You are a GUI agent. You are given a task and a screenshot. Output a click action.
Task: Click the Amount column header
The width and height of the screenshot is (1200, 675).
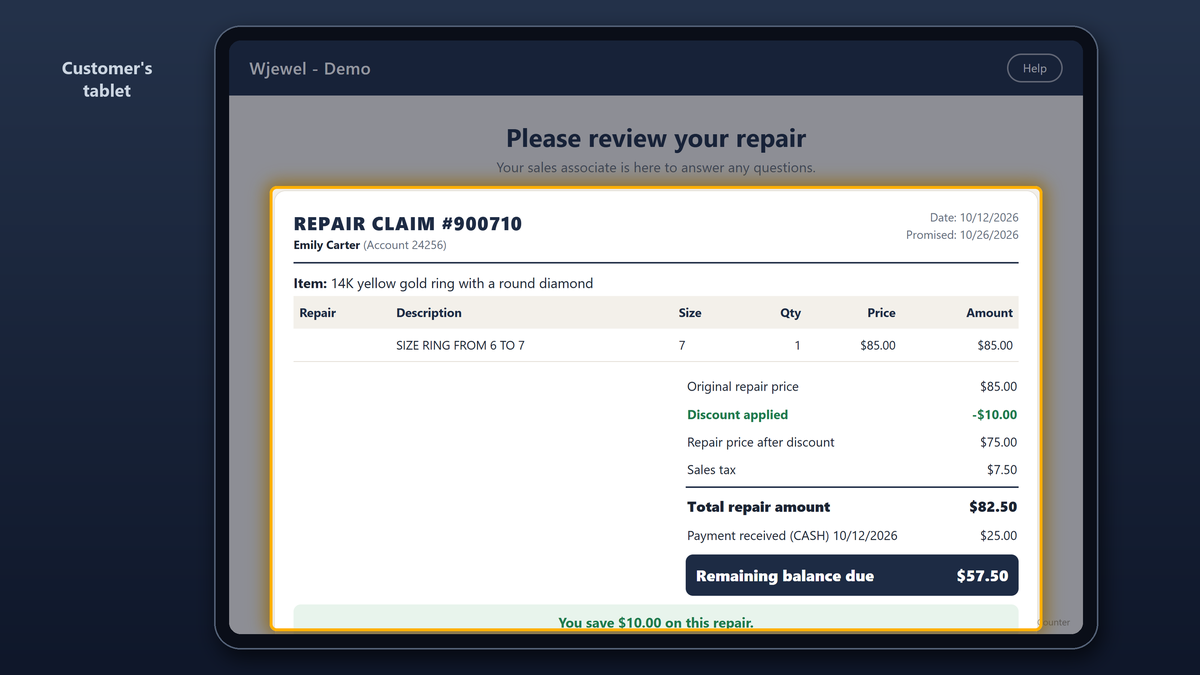tap(989, 313)
